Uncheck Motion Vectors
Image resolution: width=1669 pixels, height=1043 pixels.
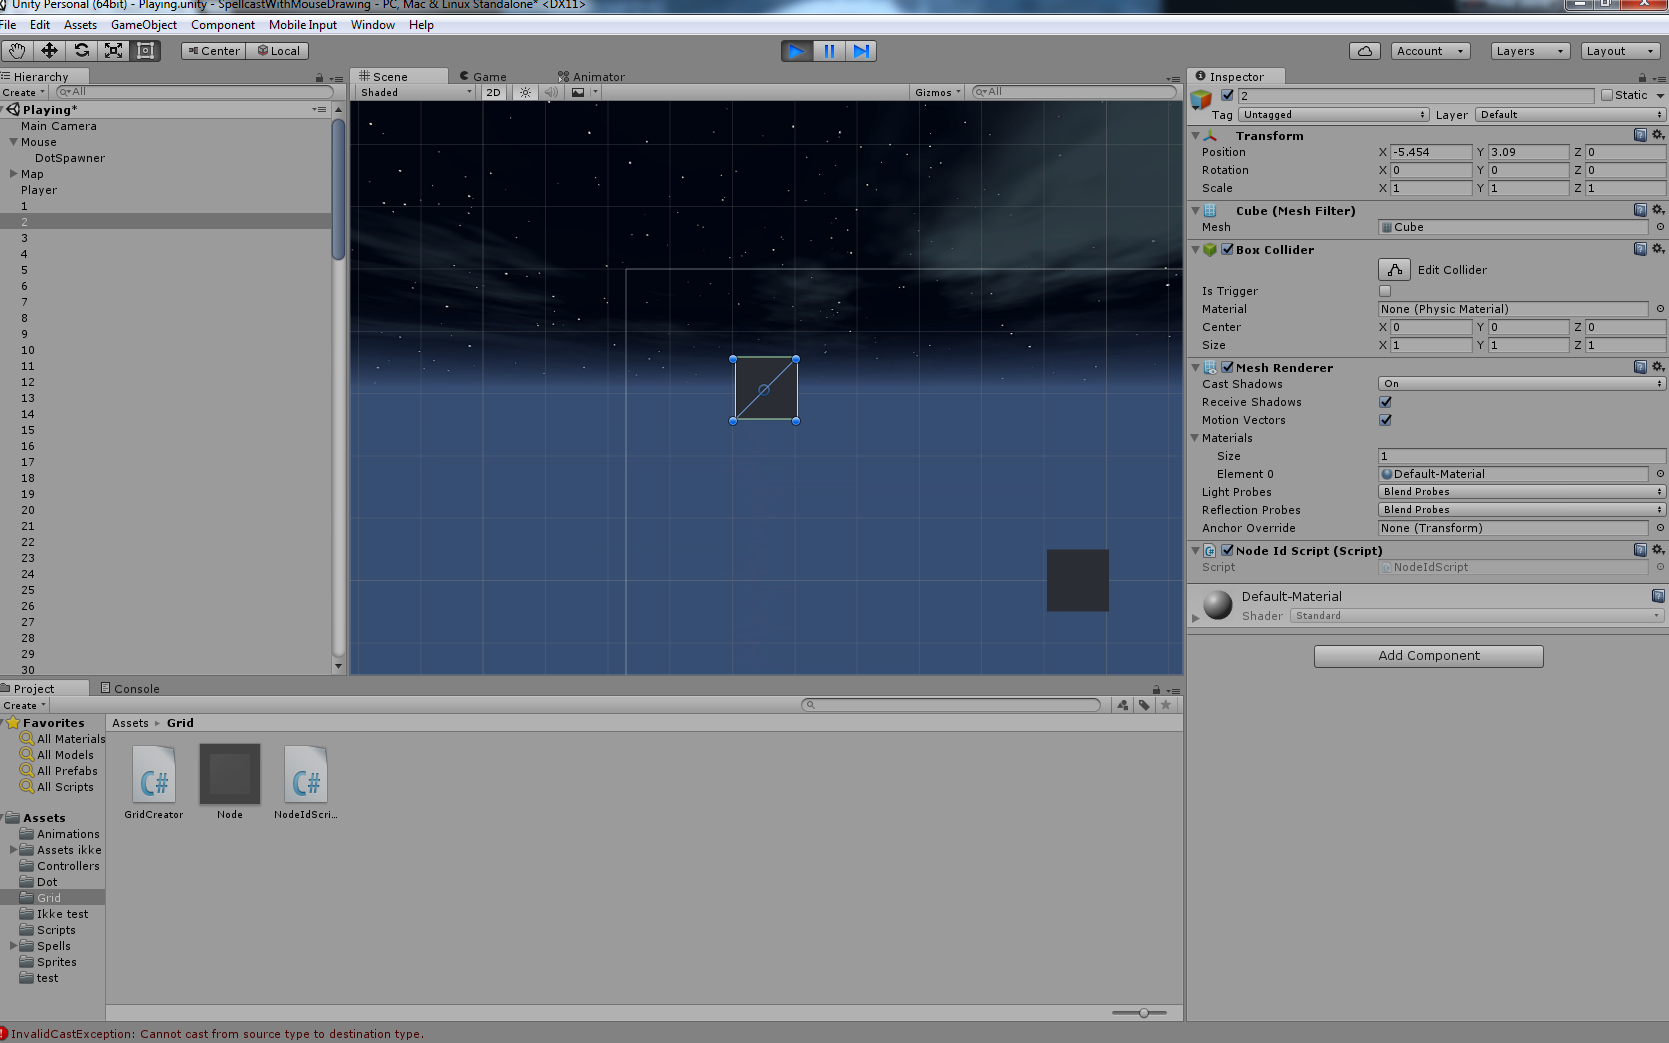pos(1385,420)
